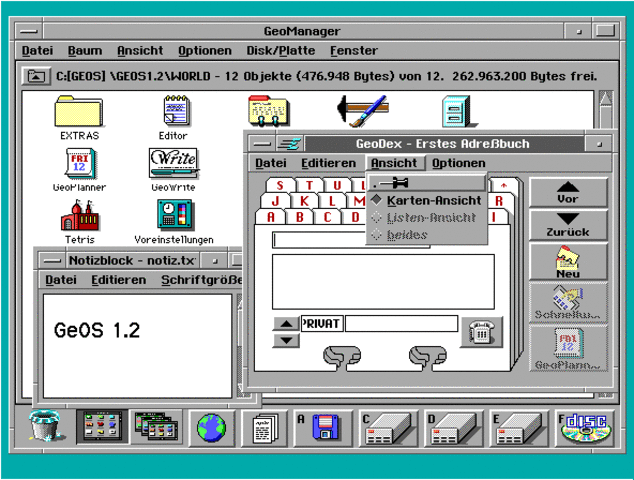Click the wastebasket icon in GeoManager
This screenshot has height=480, width=634.
45,426
